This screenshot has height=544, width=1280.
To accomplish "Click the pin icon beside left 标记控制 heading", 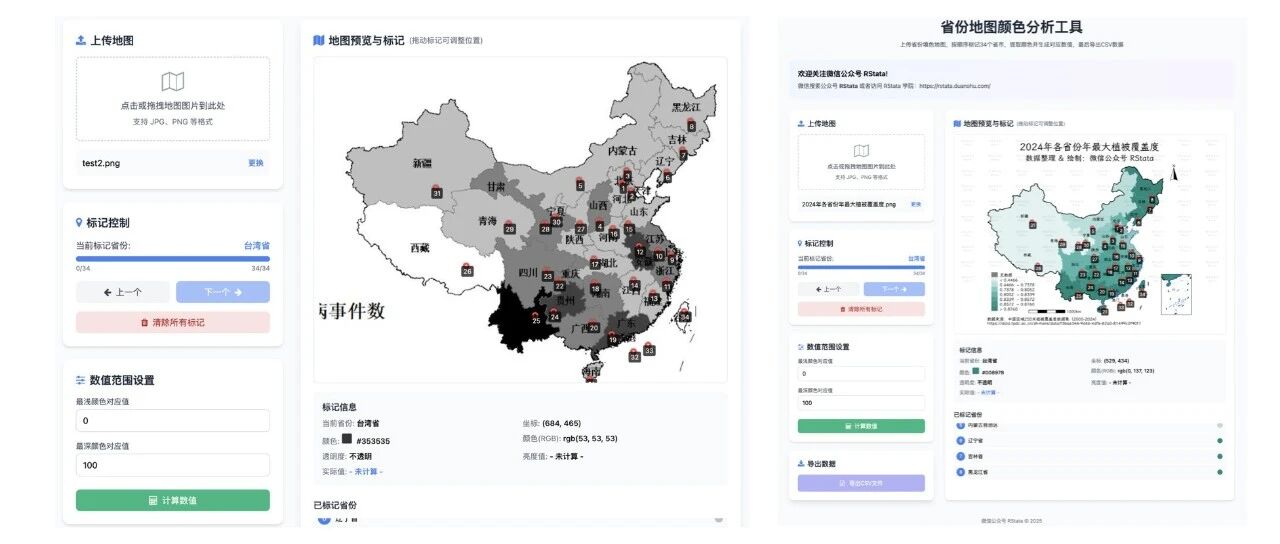I will click(80, 223).
